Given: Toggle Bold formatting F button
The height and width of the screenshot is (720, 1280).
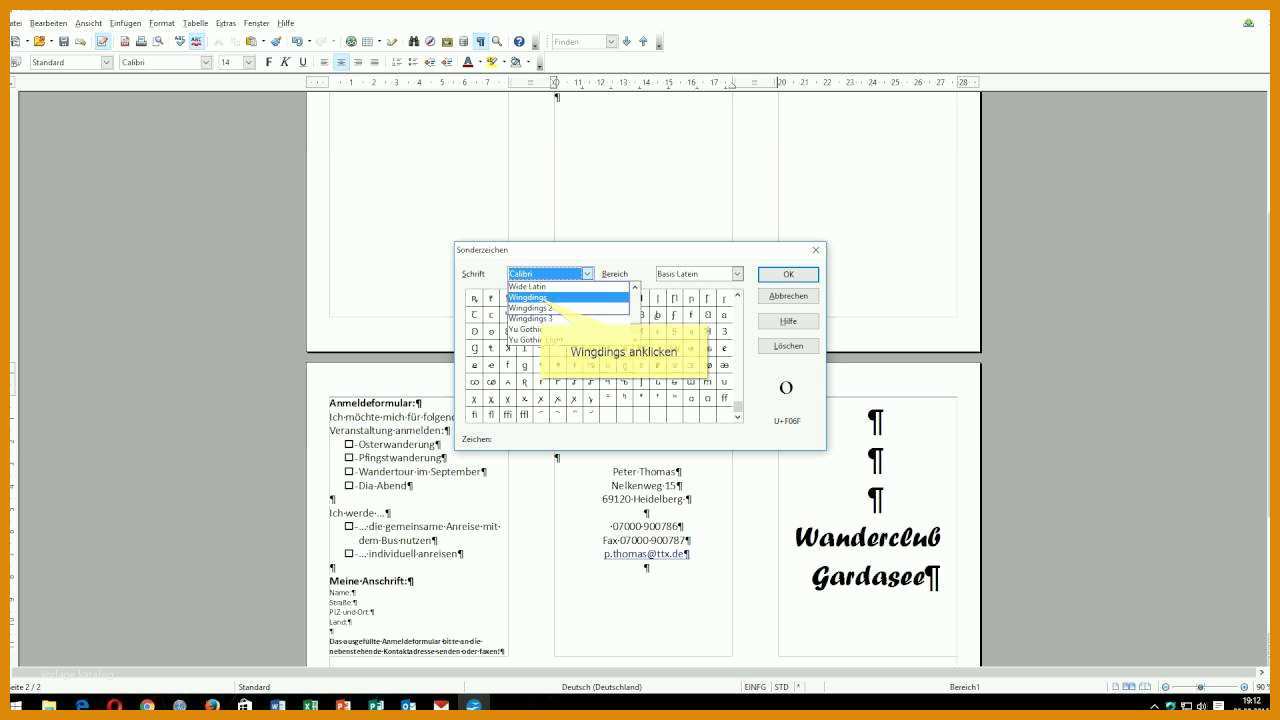Looking at the screenshot, I should (268, 62).
